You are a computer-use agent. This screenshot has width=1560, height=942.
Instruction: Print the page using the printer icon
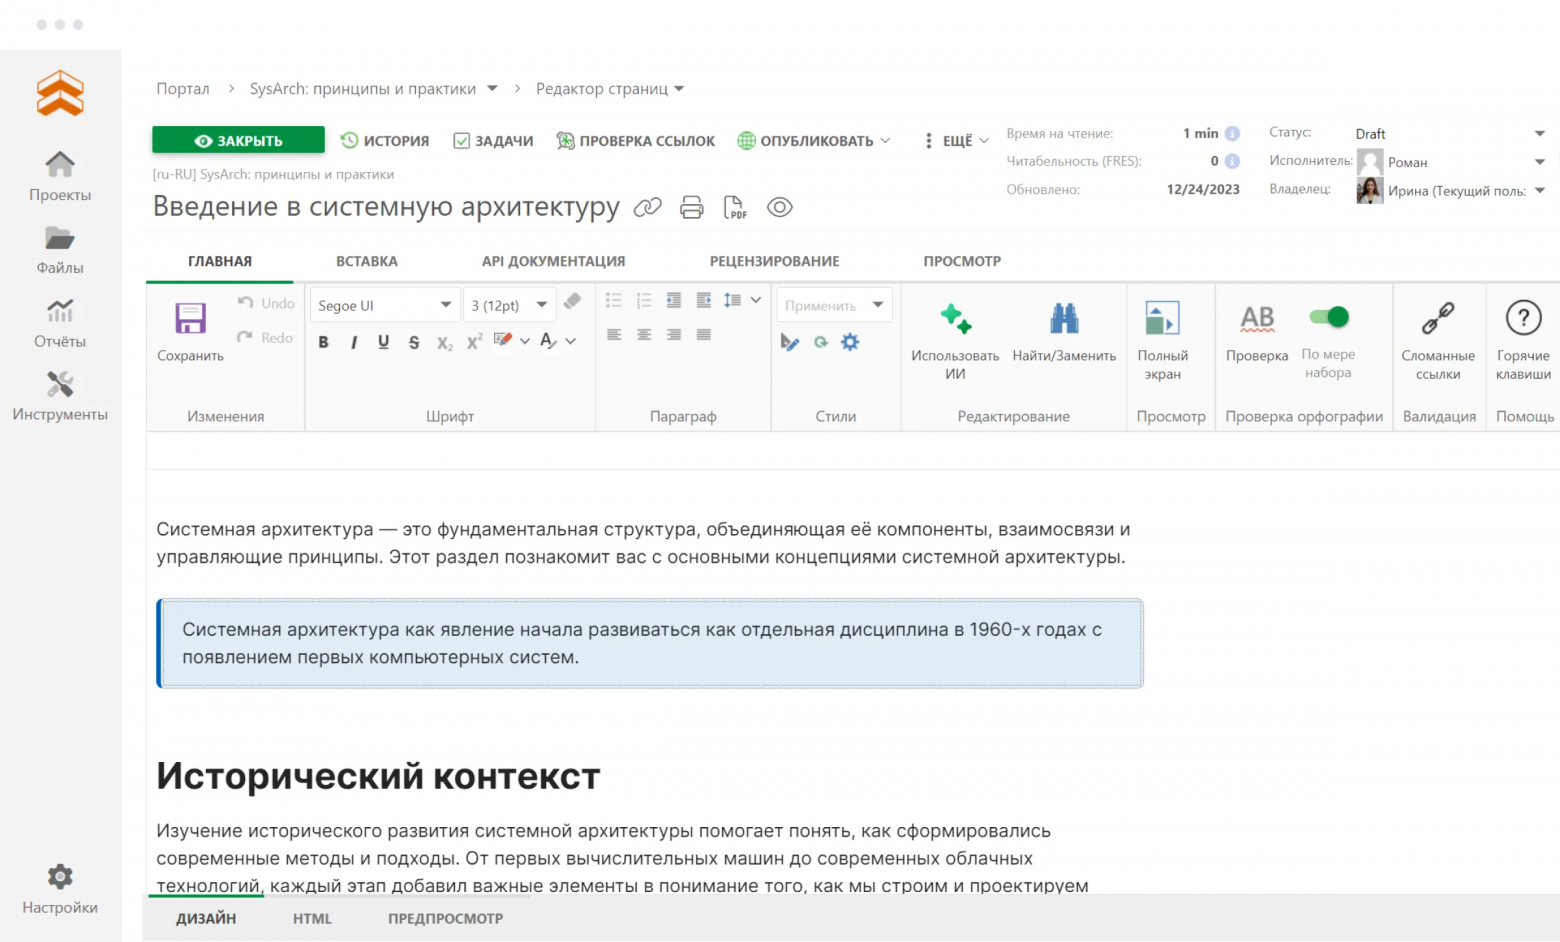(x=691, y=207)
